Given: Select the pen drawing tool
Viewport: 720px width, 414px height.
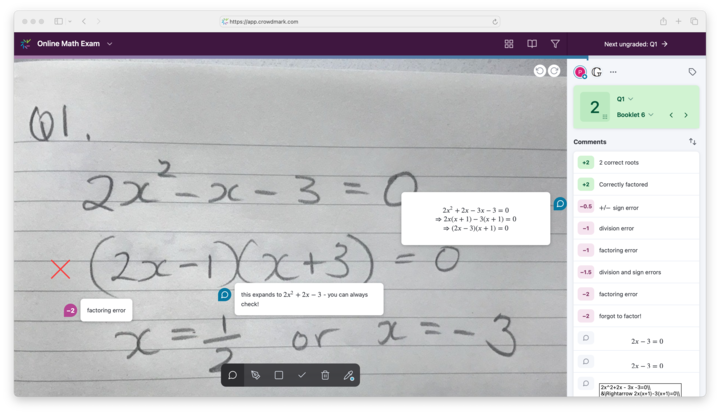Looking at the screenshot, I should point(256,375).
